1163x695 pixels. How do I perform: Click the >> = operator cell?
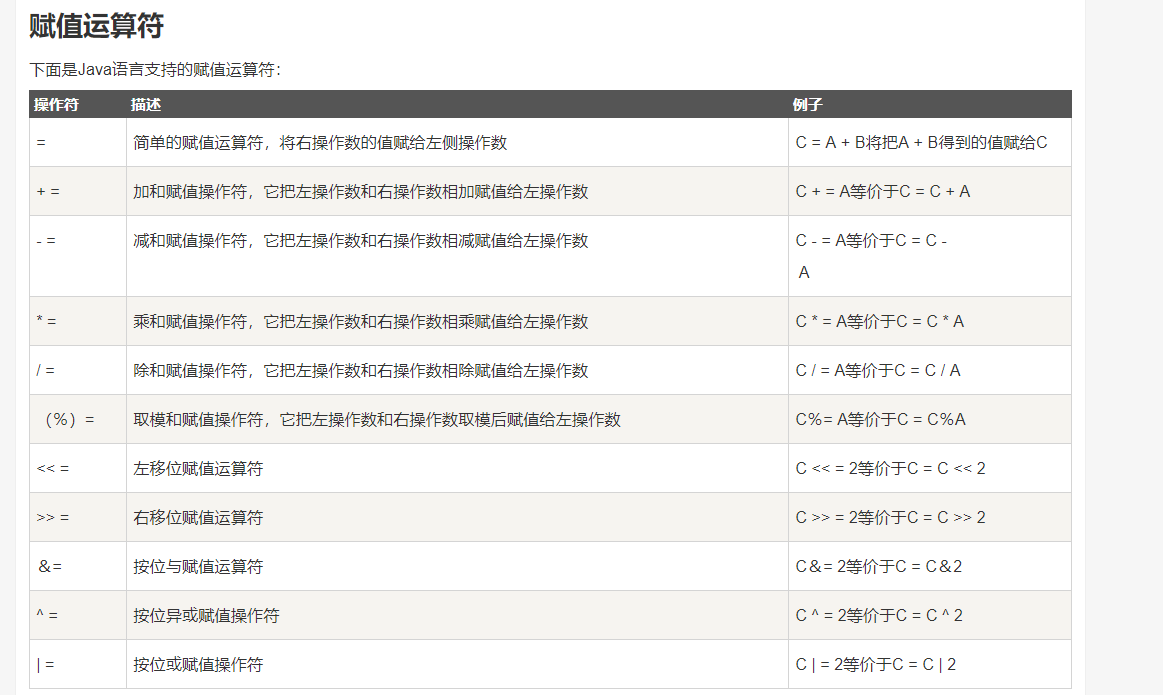52,518
